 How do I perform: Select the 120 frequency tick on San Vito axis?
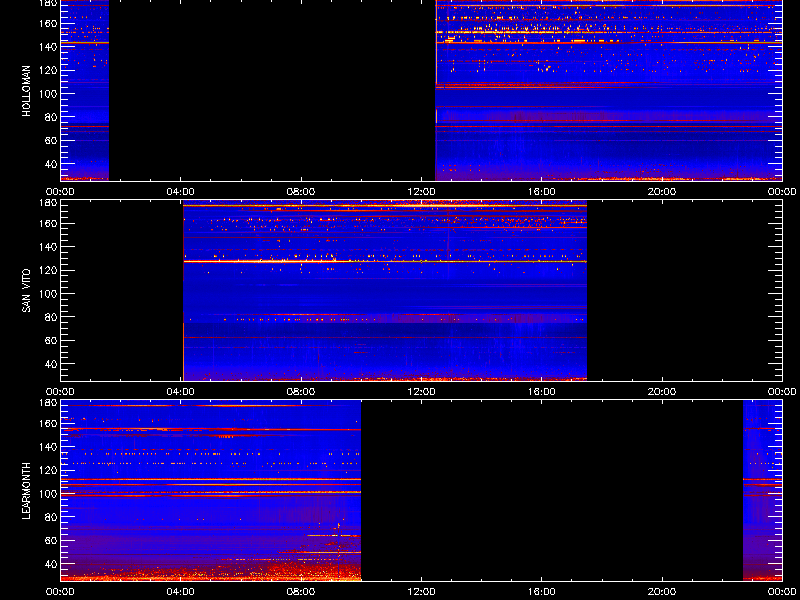49,270
